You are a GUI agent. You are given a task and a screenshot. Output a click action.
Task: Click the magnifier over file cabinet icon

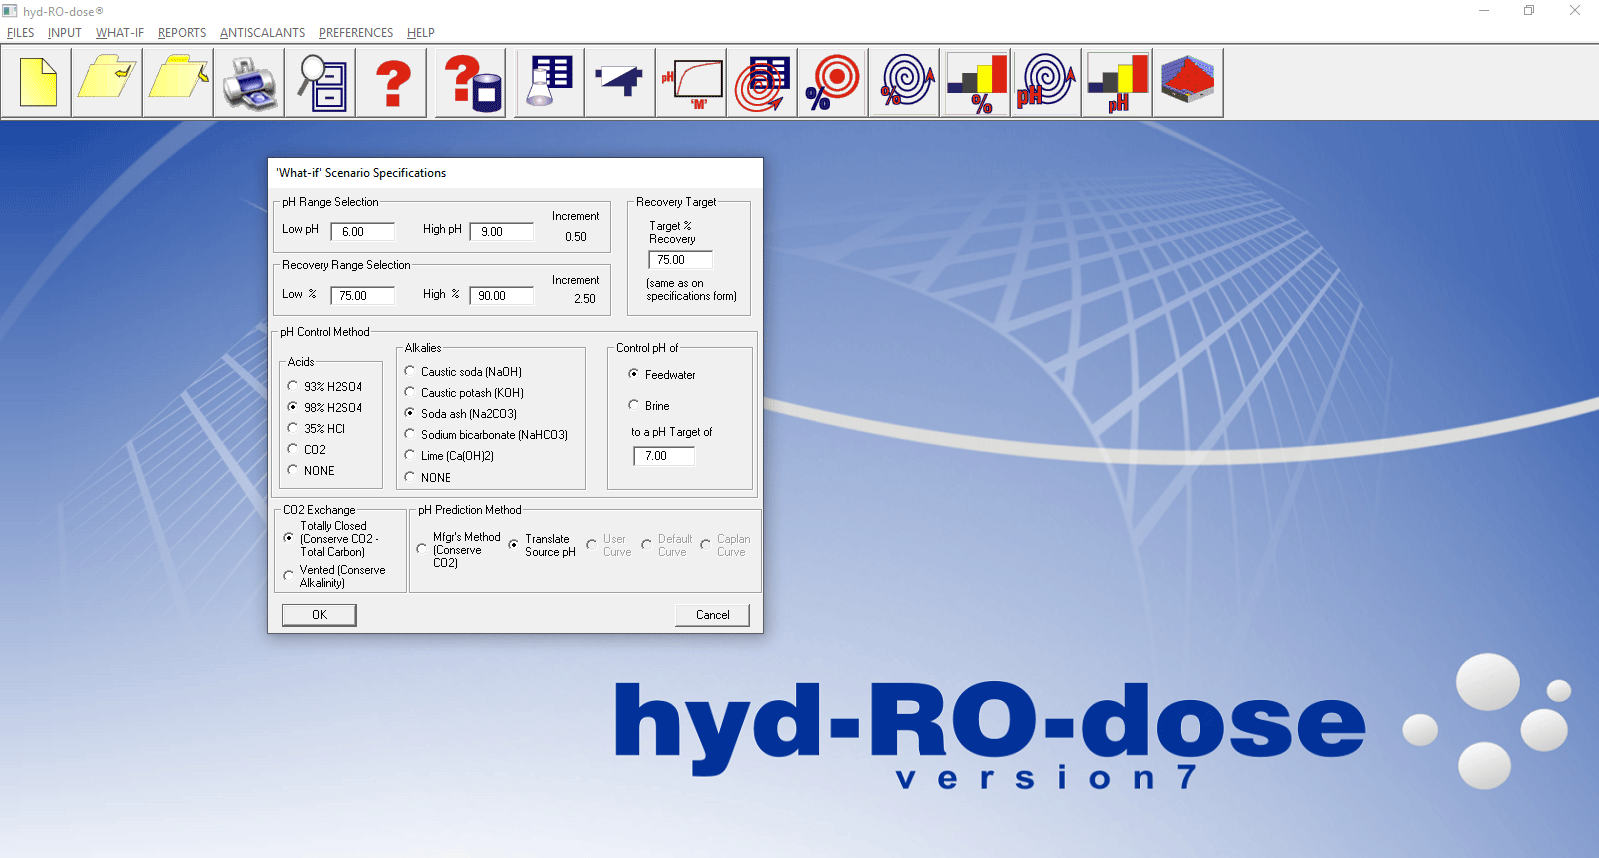click(x=320, y=82)
